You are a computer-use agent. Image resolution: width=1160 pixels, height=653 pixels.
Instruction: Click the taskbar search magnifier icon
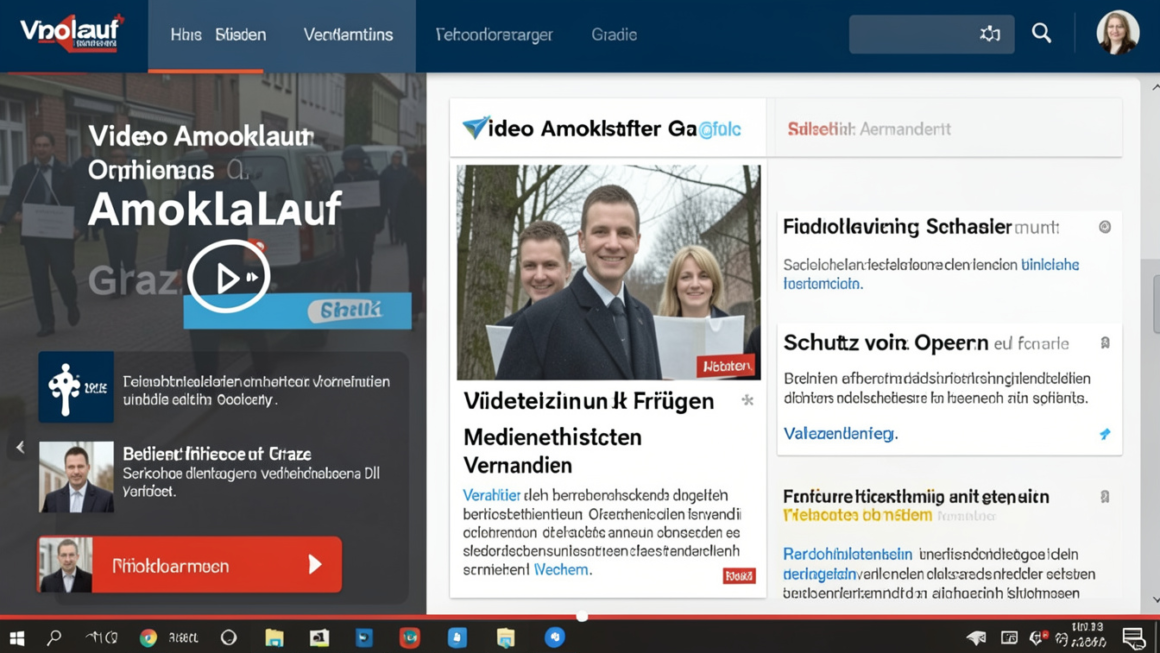(x=54, y=637)
